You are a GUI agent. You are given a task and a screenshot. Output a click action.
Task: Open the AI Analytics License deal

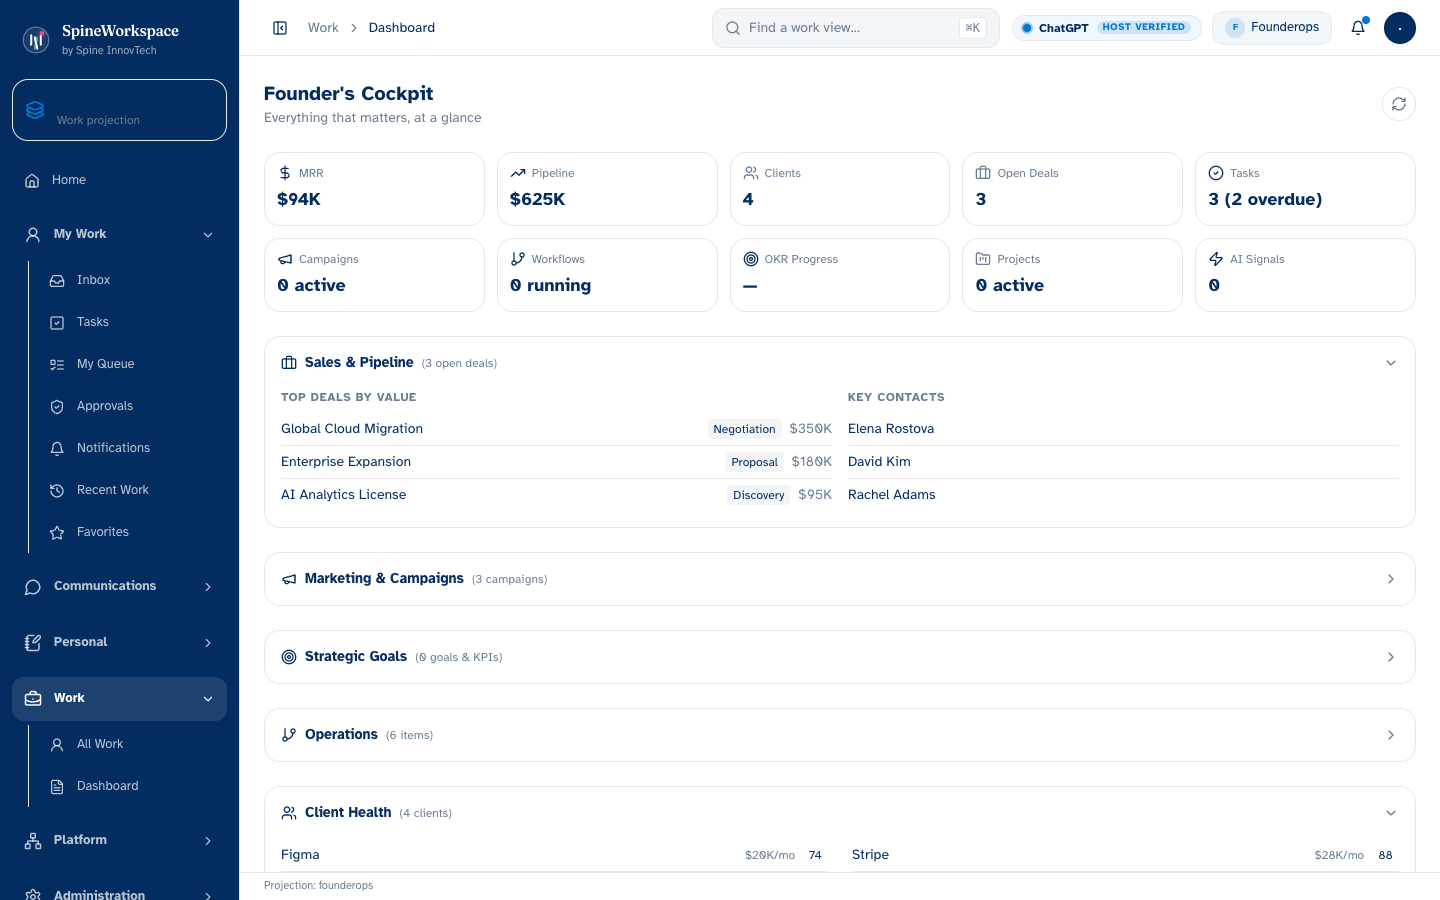[556, 495]
